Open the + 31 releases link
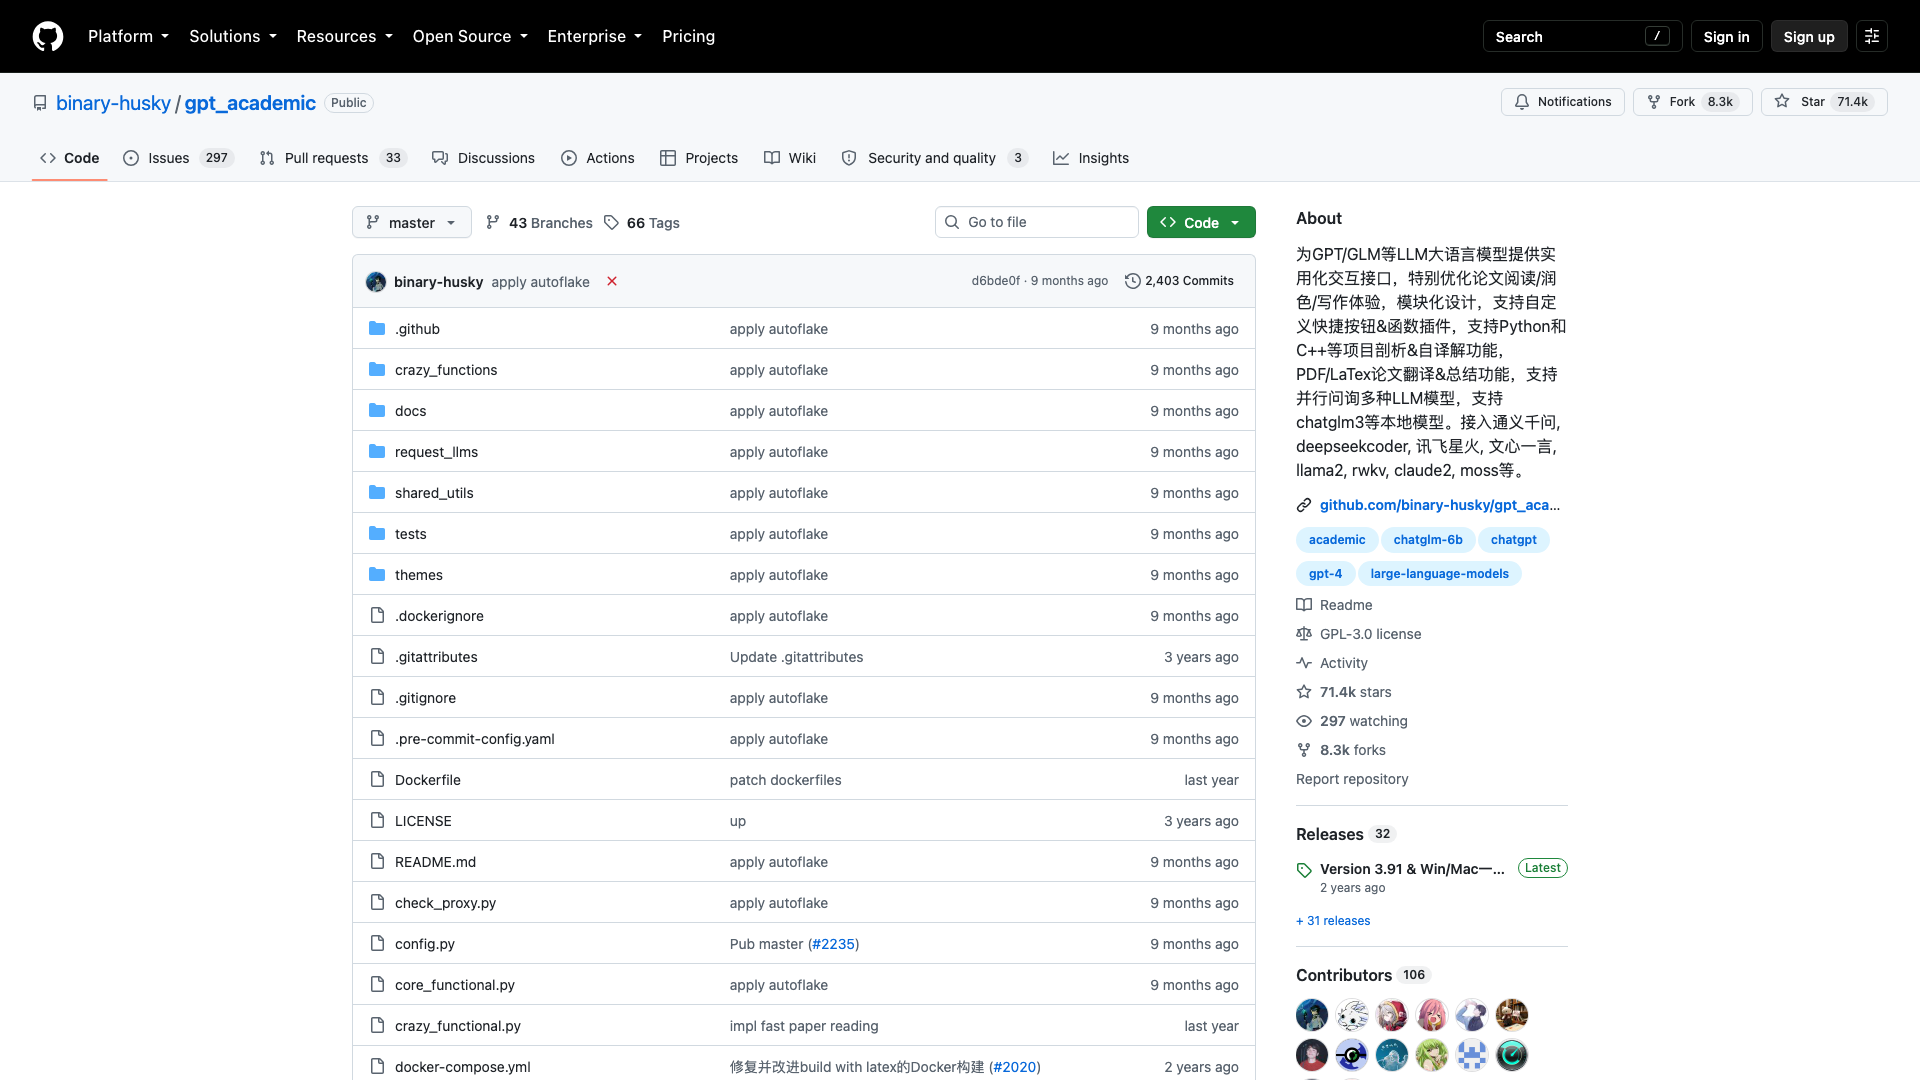1920x1080 pixels. pos(1333,920)
